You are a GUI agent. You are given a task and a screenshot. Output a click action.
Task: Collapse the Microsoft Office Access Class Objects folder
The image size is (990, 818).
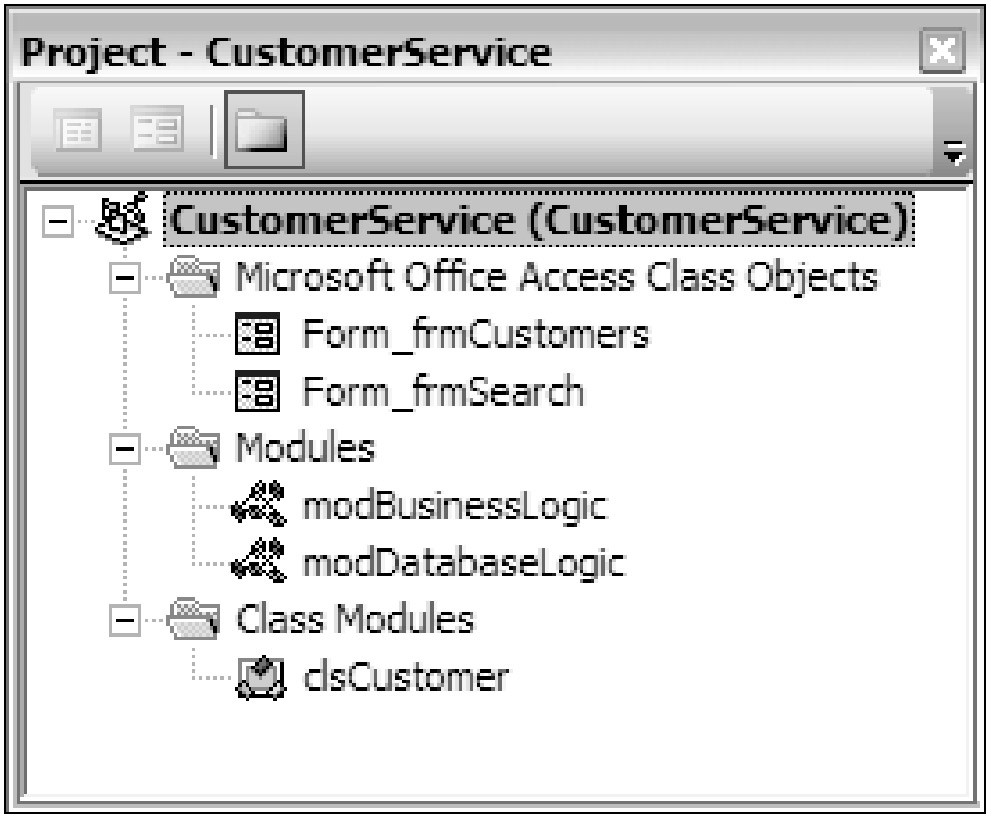[x=123, y=278]
